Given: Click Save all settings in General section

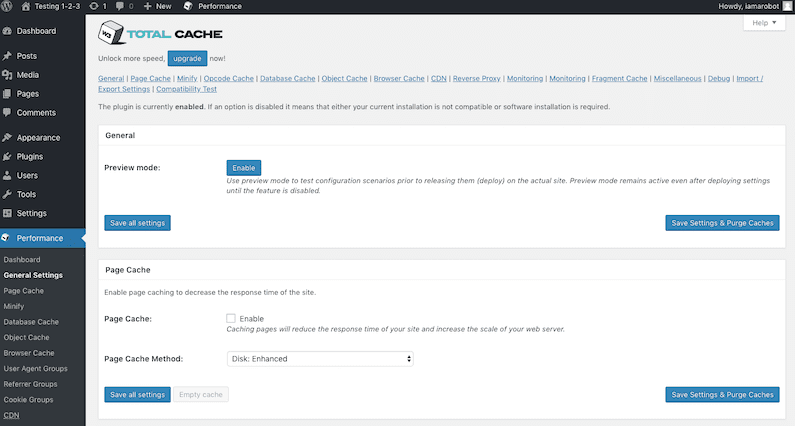Looking at the screenshot, I should [x=137, y=223].
